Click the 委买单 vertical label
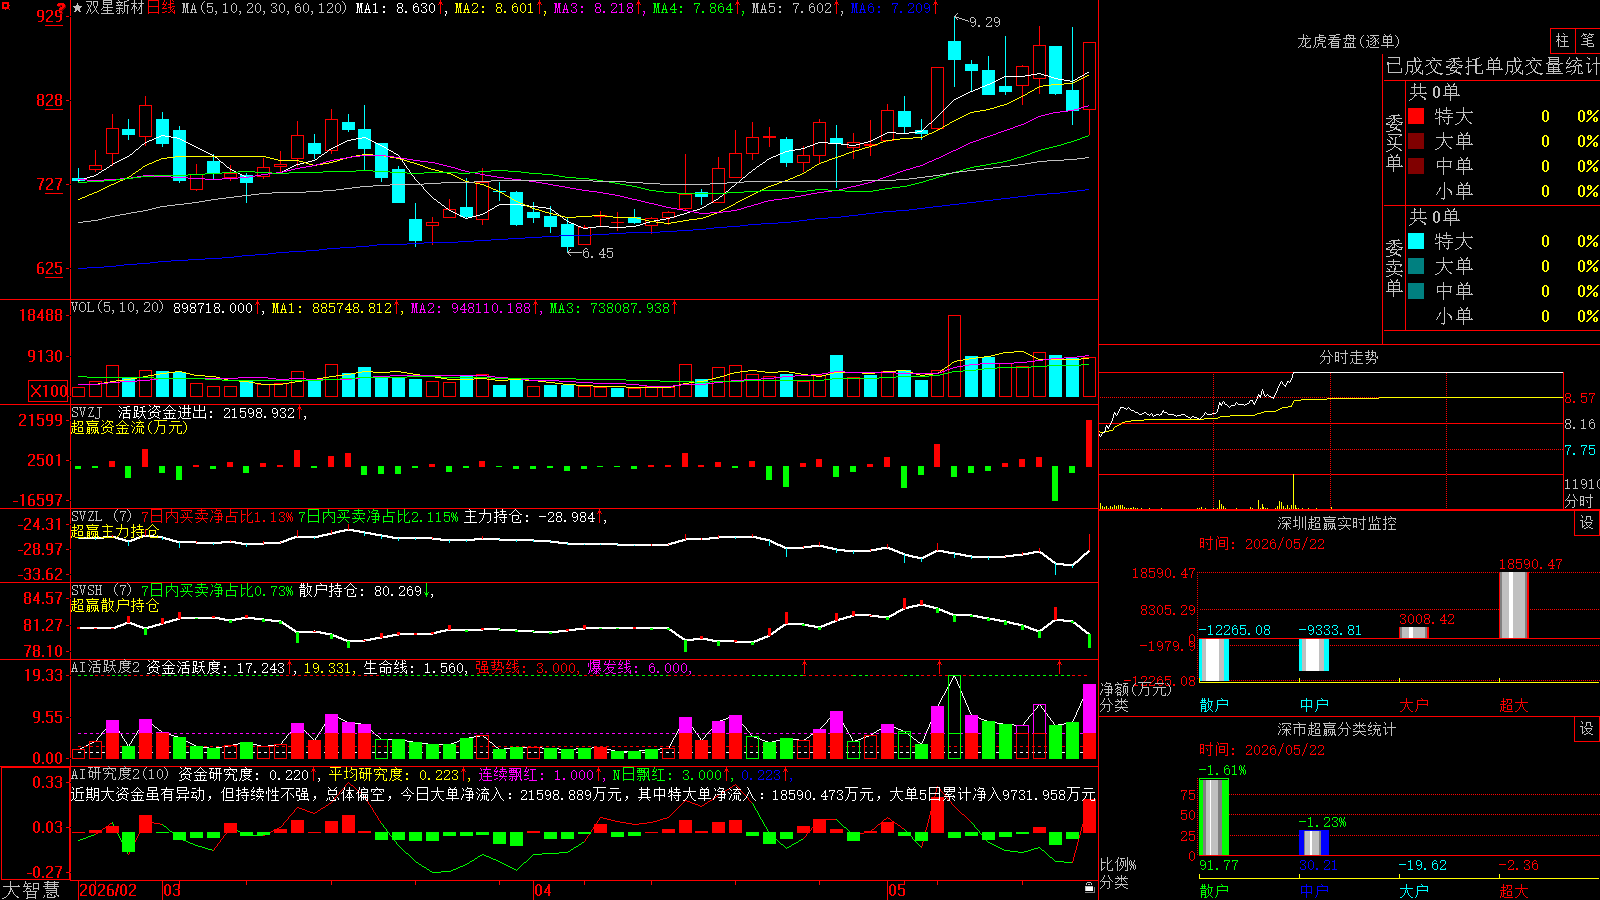The width and height of the screenshot is (1600, 900). 1394,143
